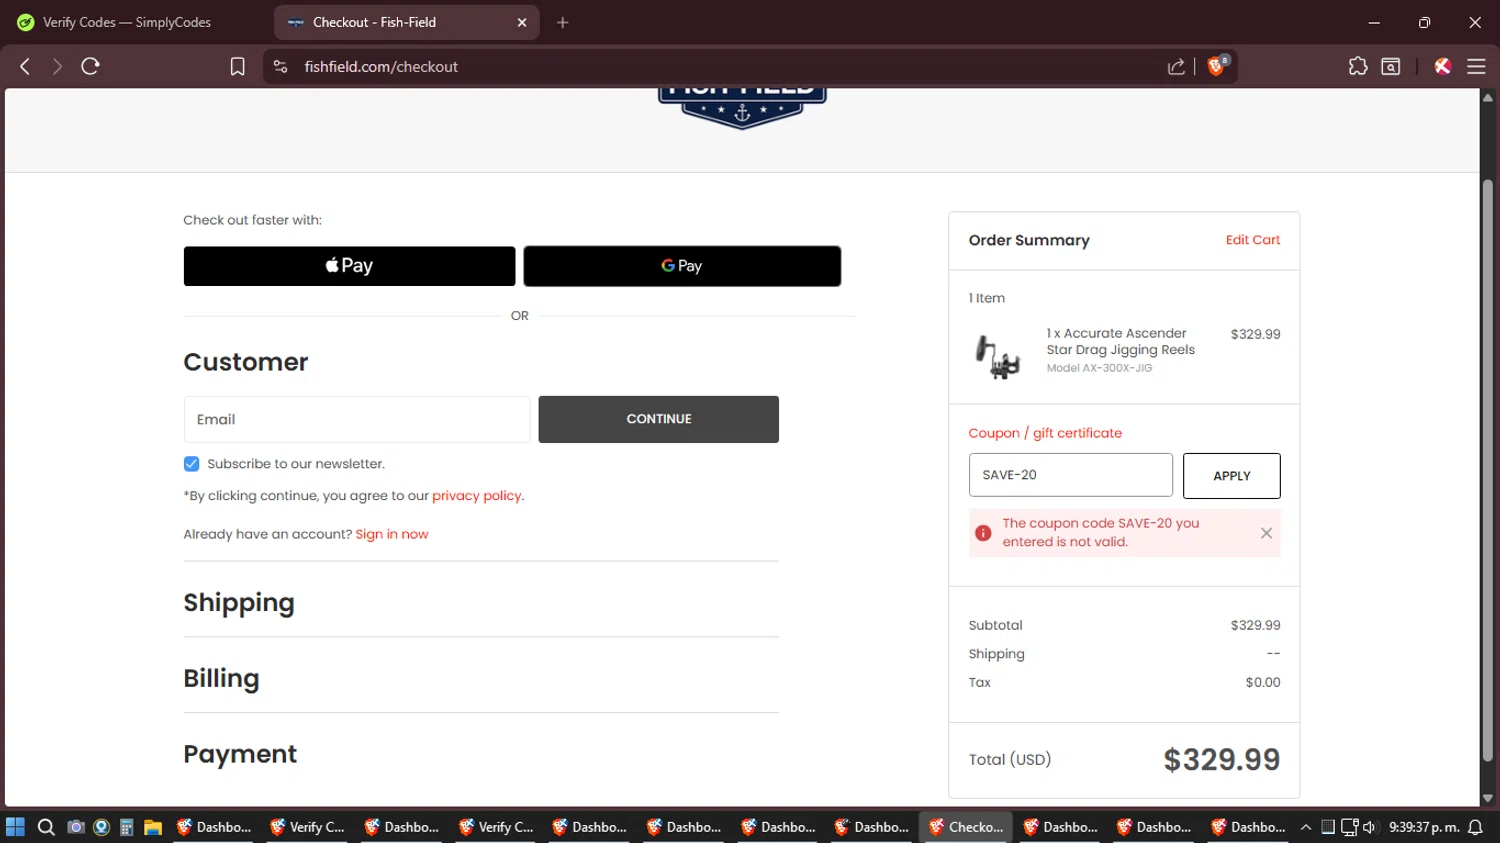
Task: Open the browser extensions puzzle icon
Action: pyautogui.click(x=1357, y=66)
